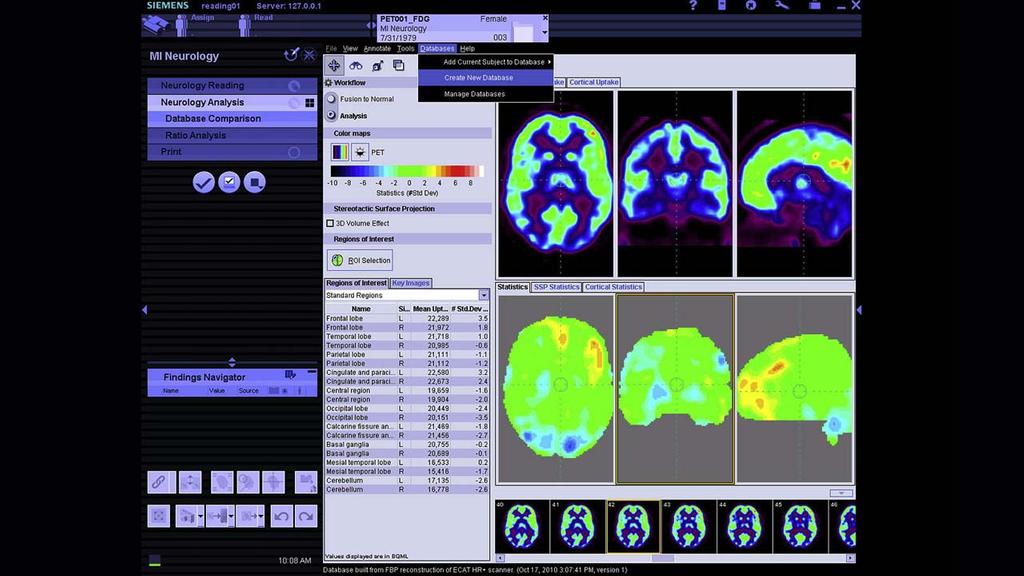Click the ROI Selection brain icon

tap(340, 260)
